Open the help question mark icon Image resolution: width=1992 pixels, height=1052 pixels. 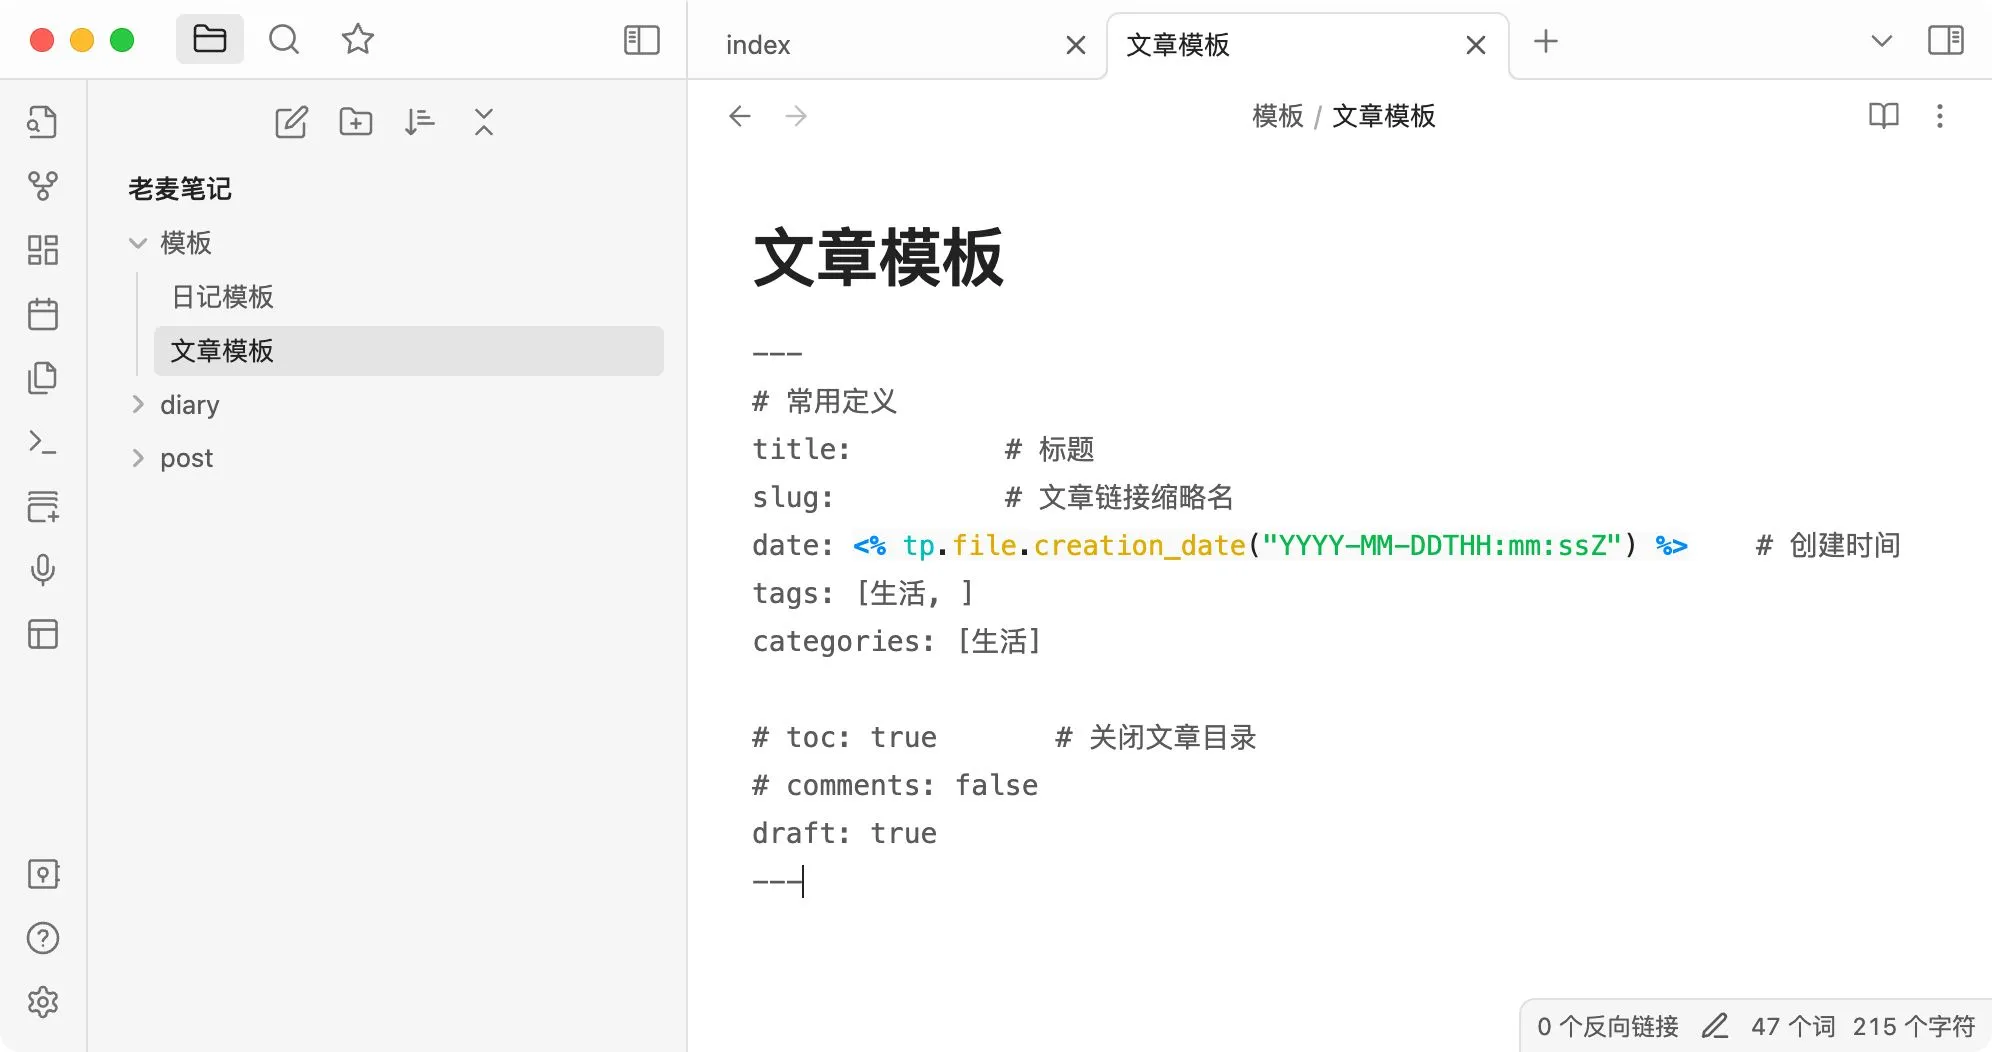click(x=42, y=938)
